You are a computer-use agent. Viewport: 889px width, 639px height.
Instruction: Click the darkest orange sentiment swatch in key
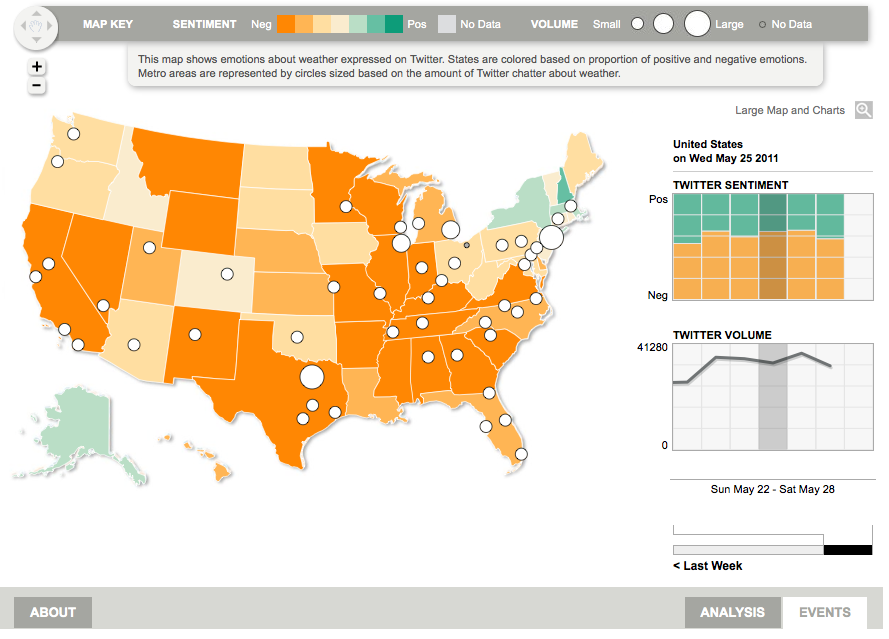pyautogui.click(x=286, y=24)
